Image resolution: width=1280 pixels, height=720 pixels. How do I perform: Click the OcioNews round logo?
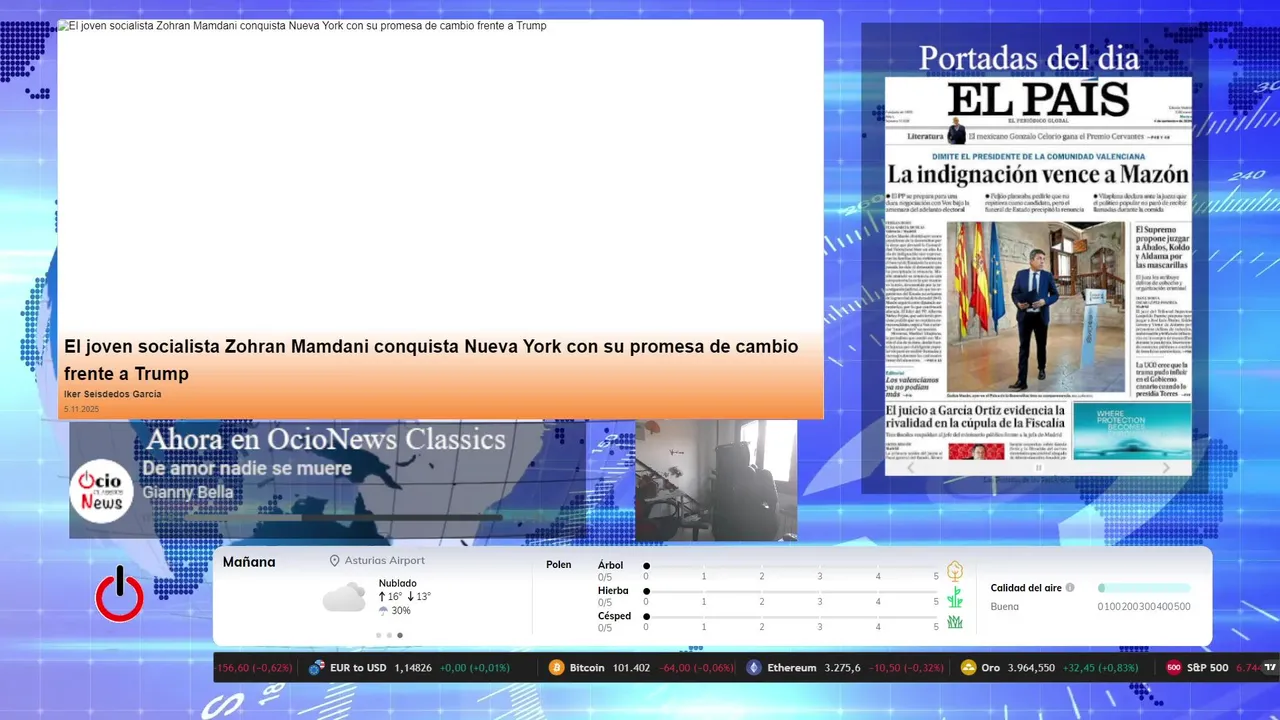(101, 490)
